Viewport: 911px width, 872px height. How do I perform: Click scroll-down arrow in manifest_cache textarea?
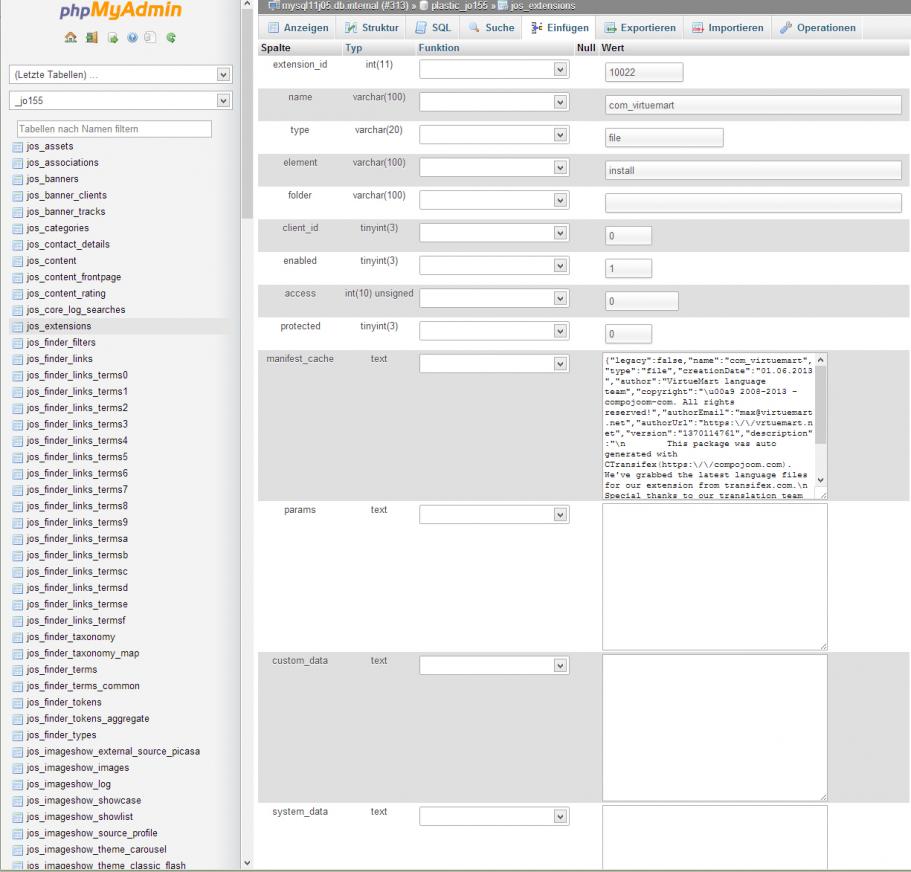tap(821, 480)
